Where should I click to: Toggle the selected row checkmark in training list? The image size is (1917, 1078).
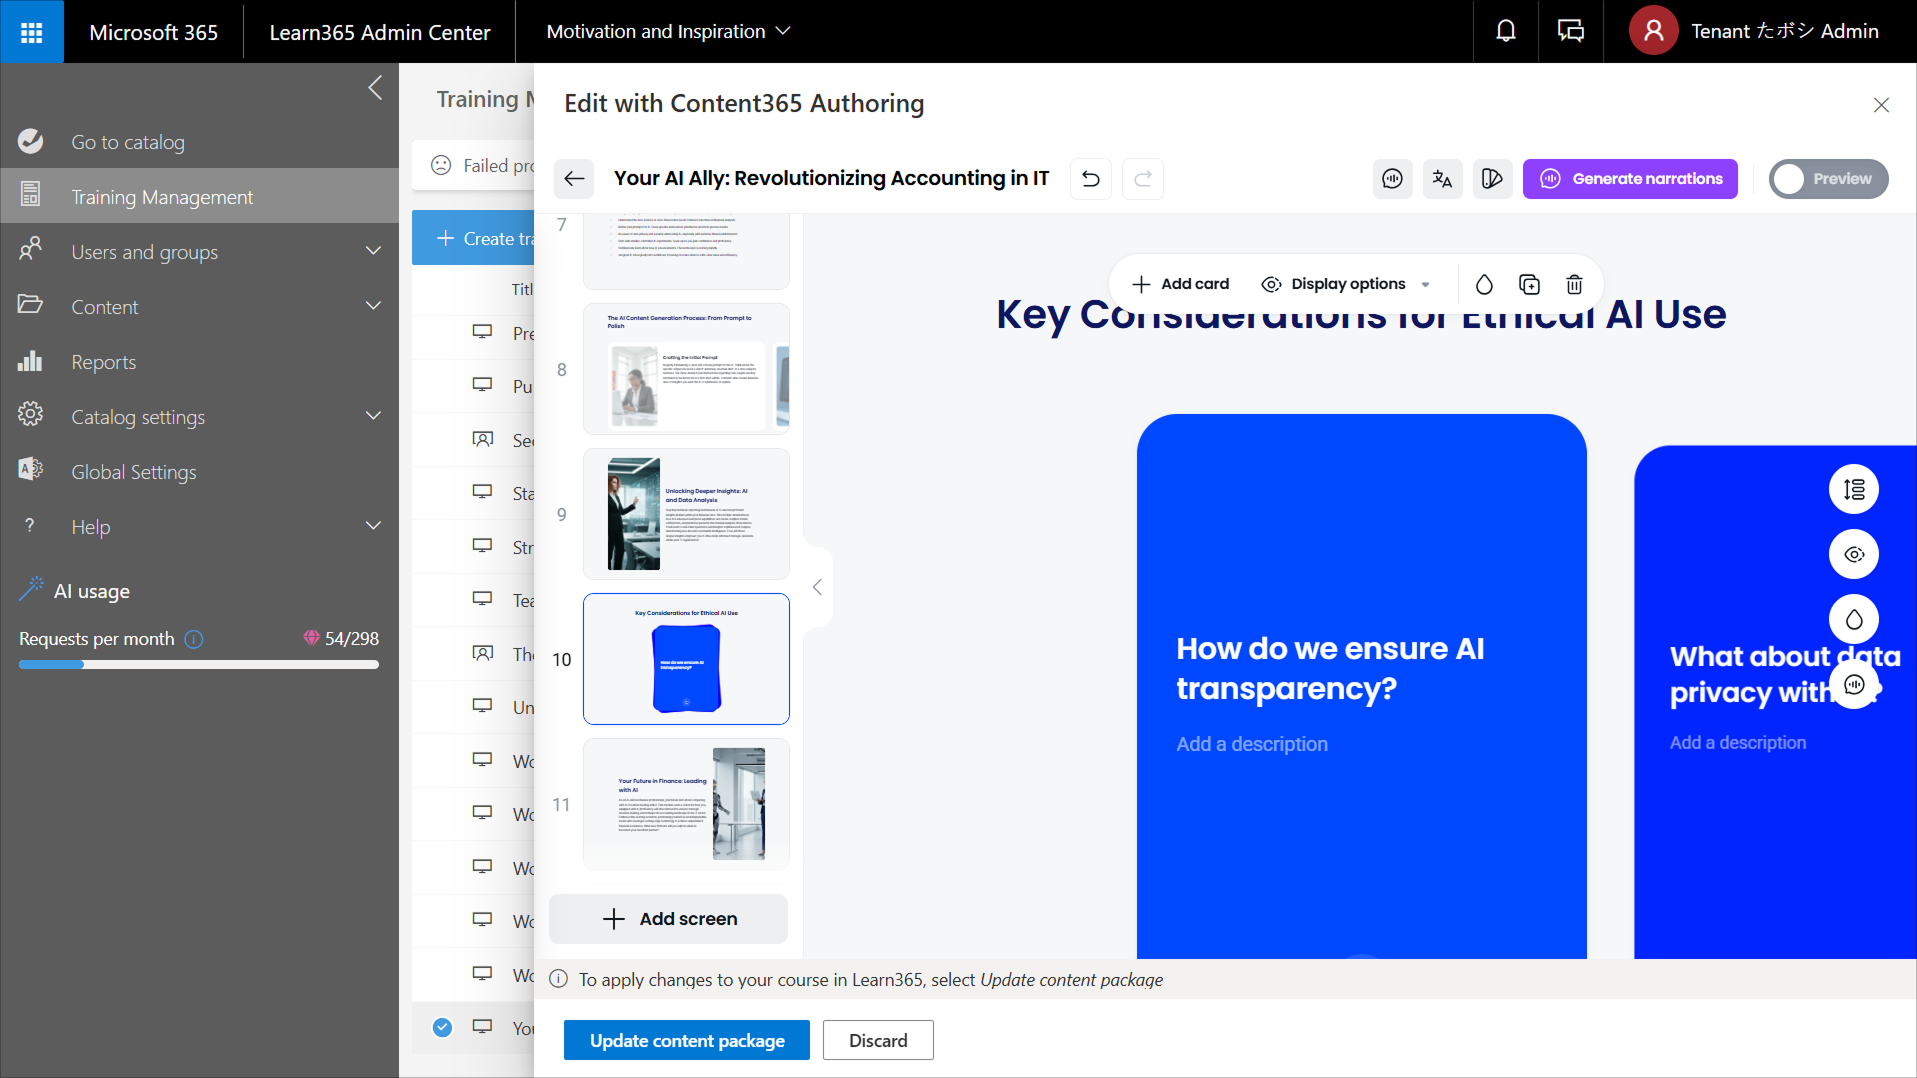442,1027
